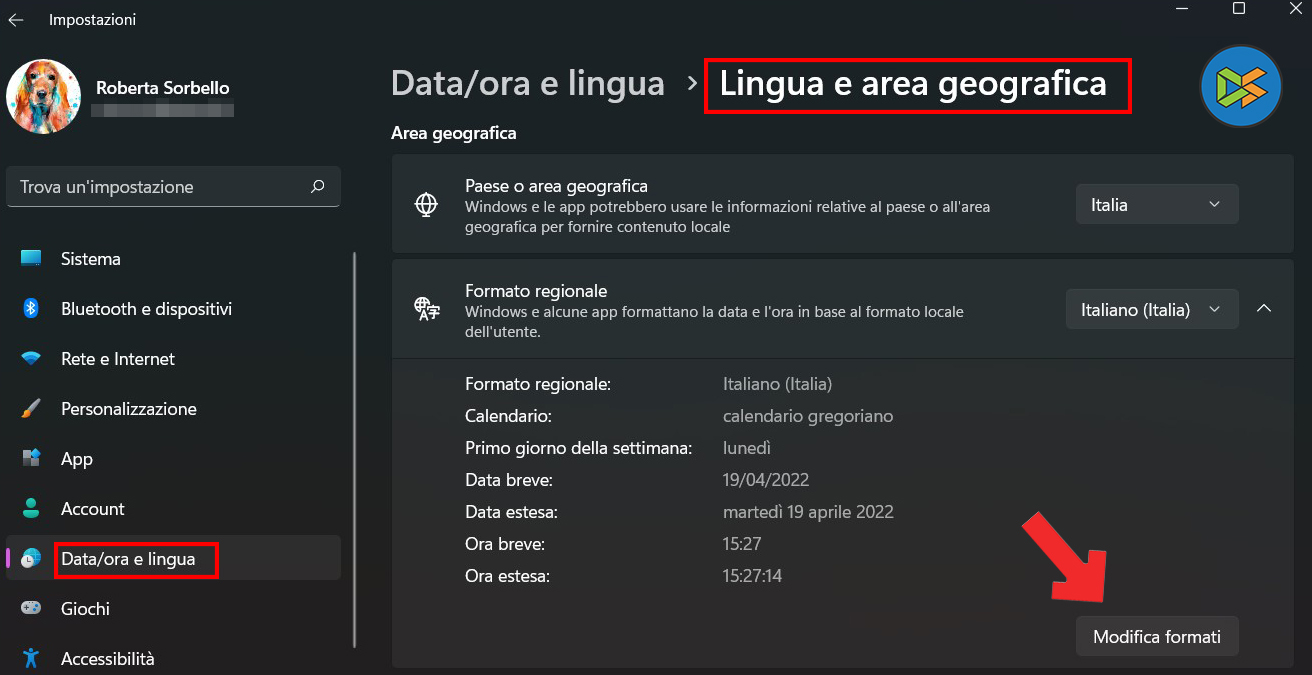Click the Modifica formati button

(x=1157, y=637)
